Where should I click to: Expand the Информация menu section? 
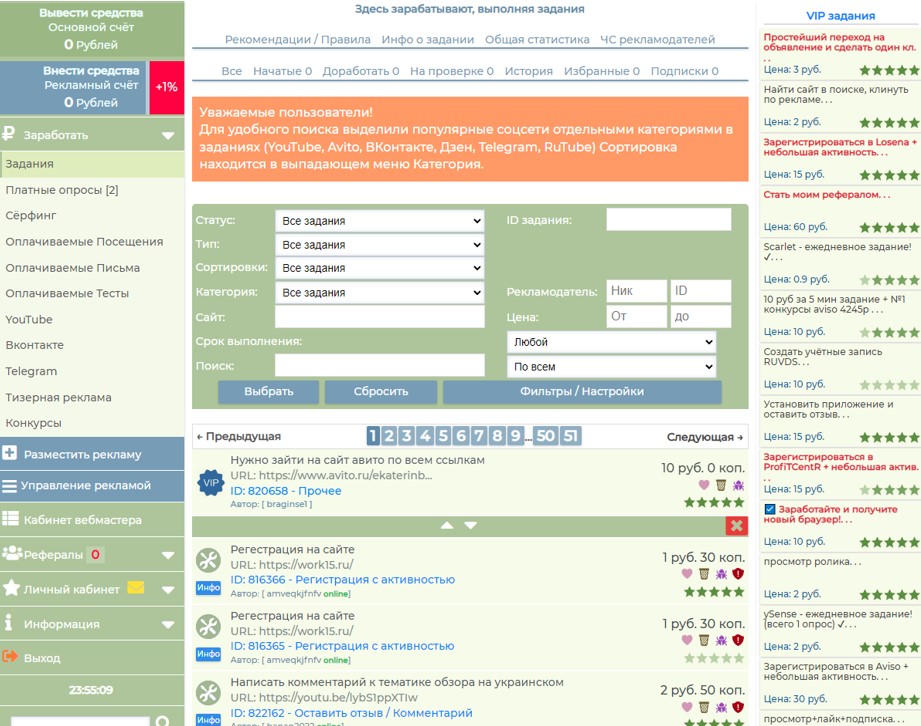coord(168,624)
